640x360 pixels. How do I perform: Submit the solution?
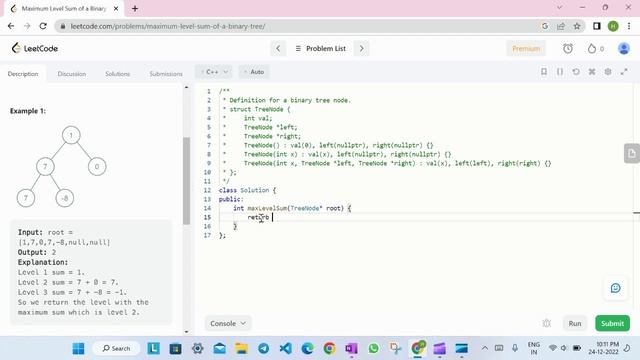(612, 323)
